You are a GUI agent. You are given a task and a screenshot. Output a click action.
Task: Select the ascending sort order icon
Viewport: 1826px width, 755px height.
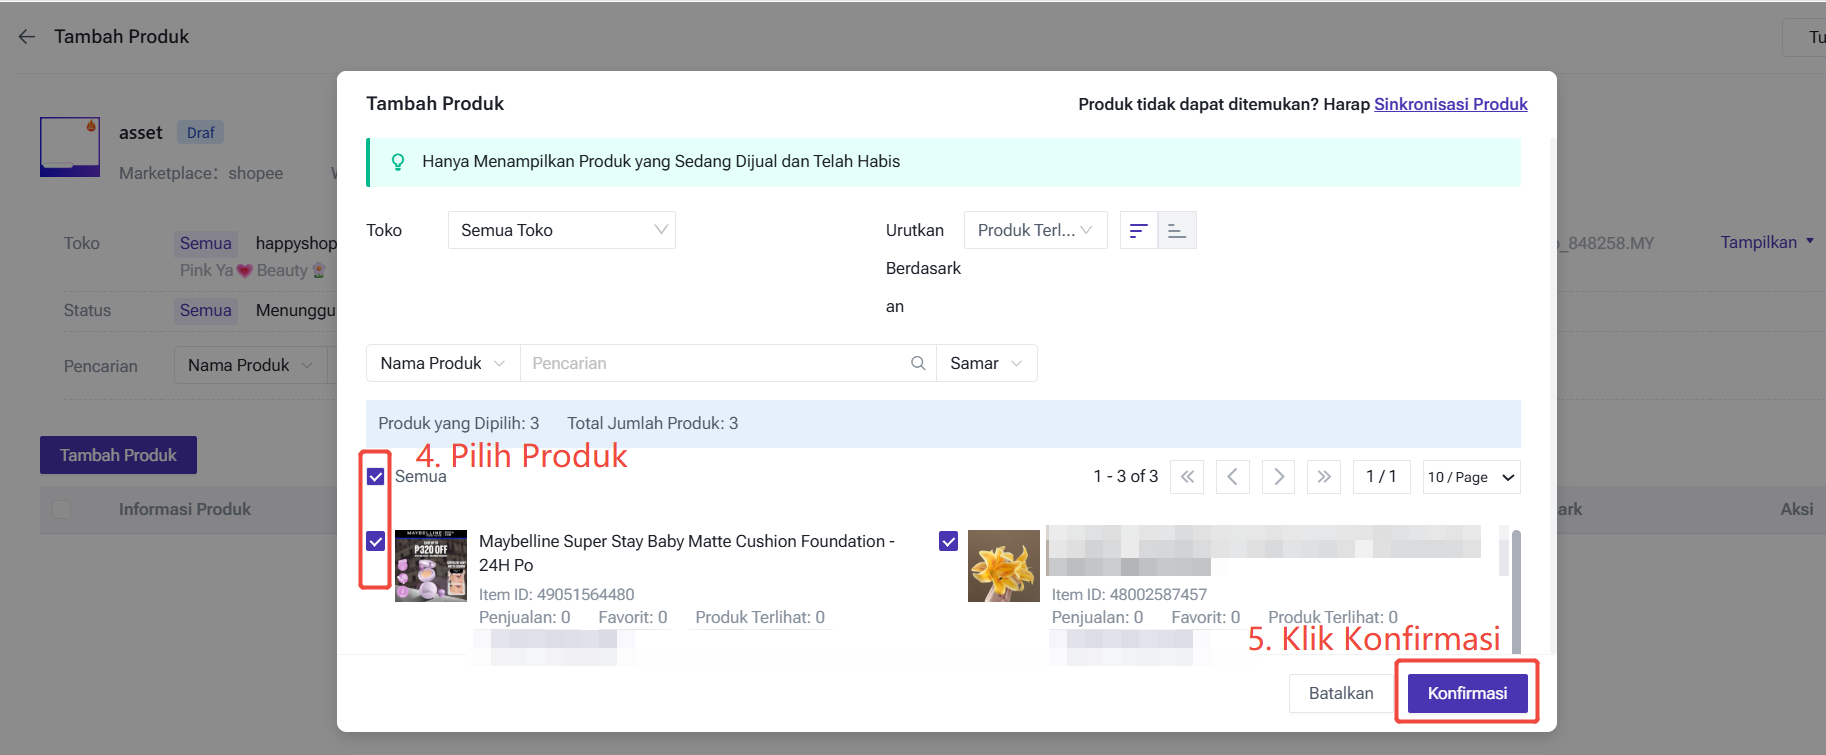click(x=1177, y=230)
